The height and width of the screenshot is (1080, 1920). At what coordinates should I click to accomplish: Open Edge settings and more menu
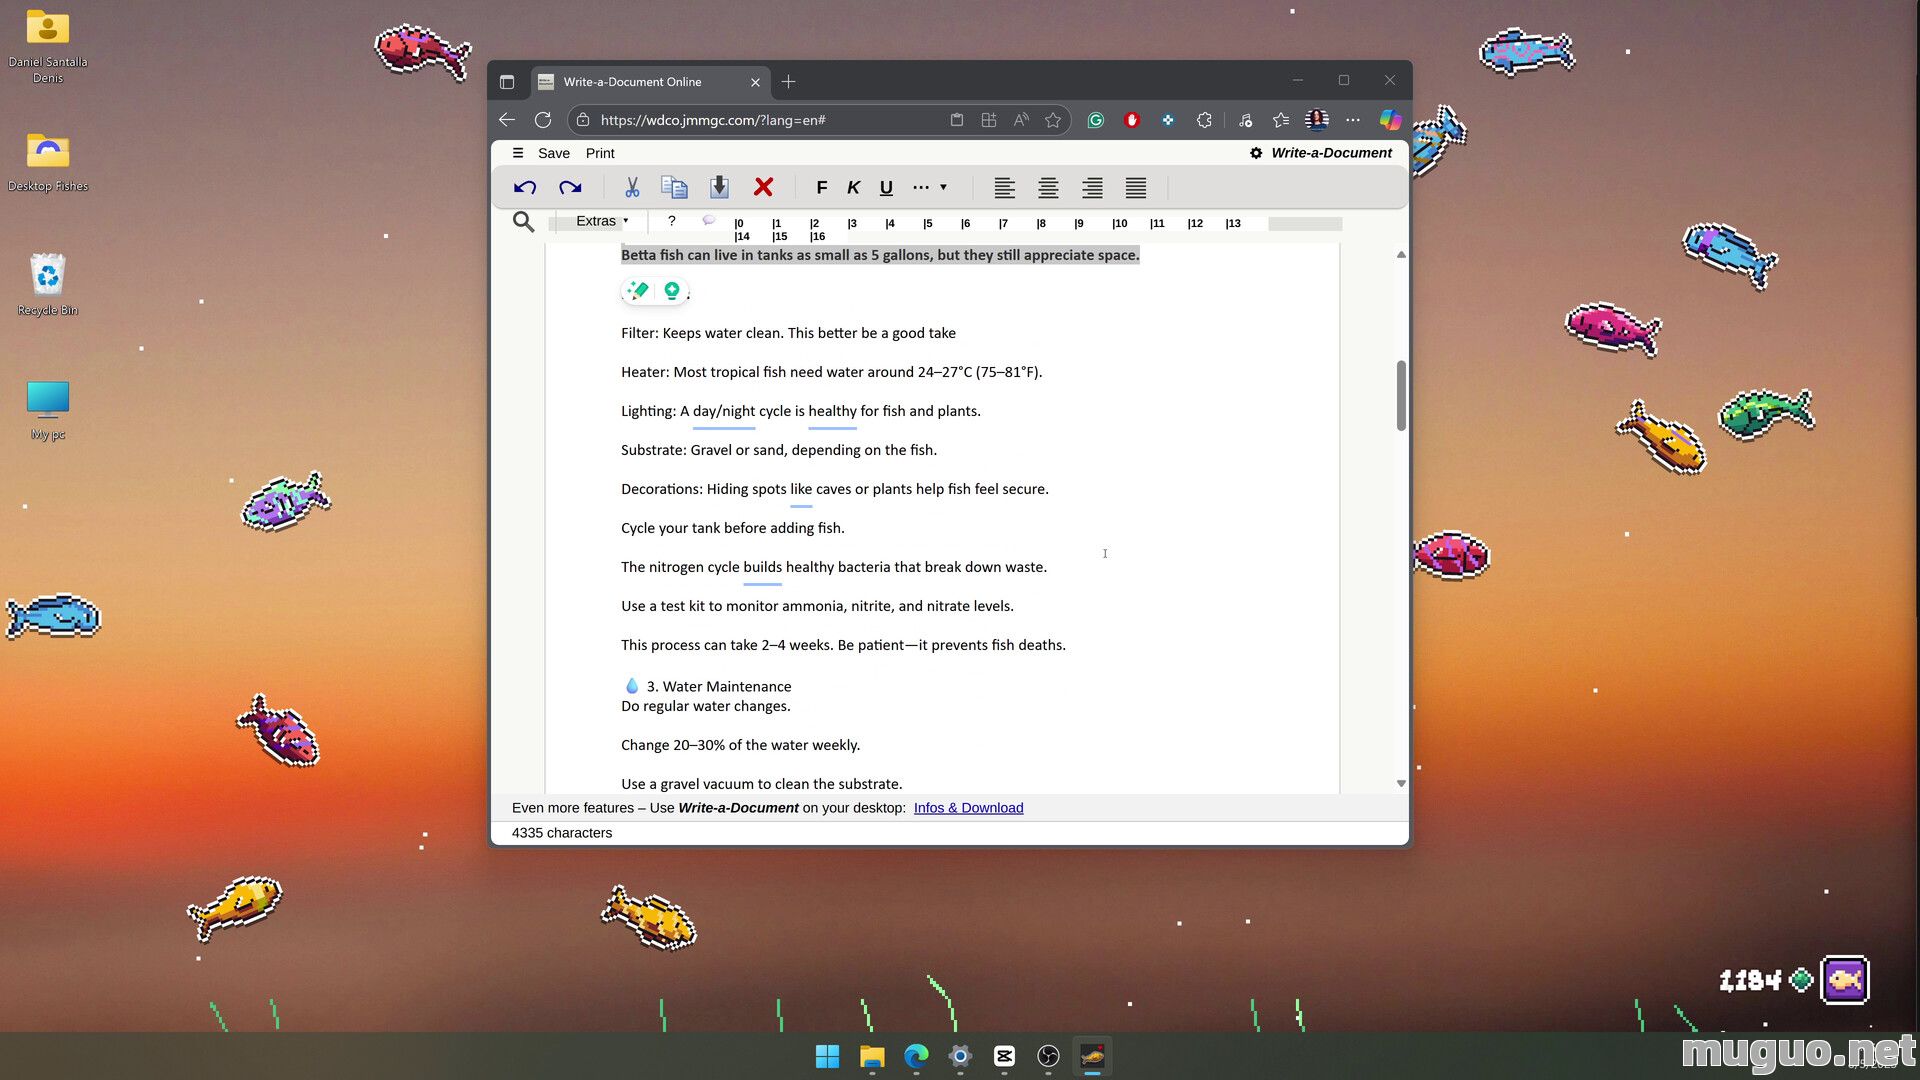[1353, 120]
